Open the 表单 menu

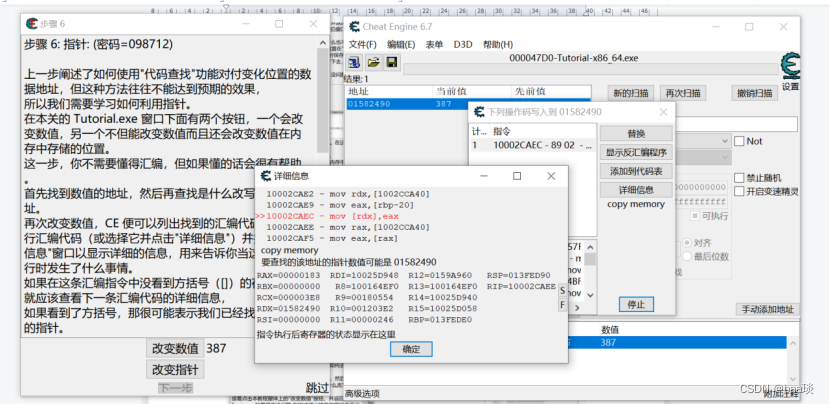pos(434,44)
